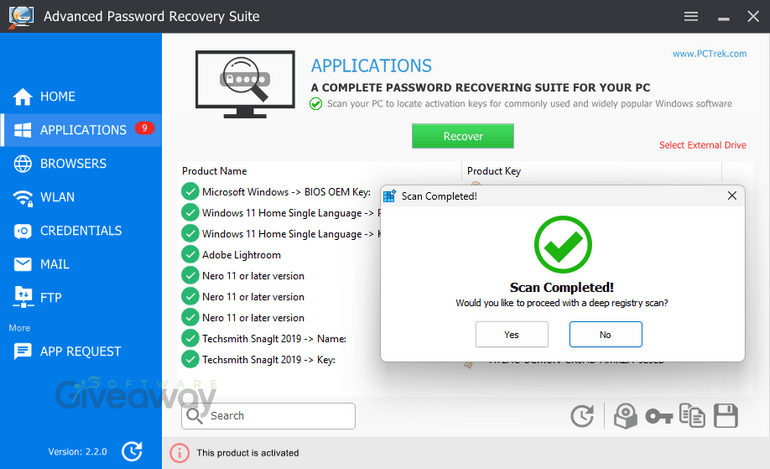Click the Version: 2.2.0 label
Image resolution: width=770 pixels, height=469 pixels.
pyautogui.click(x=77, y=452)
